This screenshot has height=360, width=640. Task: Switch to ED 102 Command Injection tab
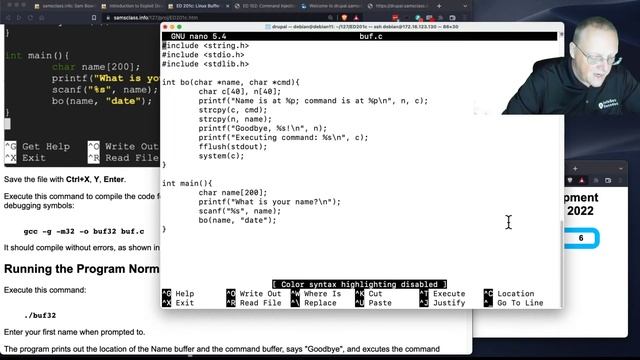point(264,6)
